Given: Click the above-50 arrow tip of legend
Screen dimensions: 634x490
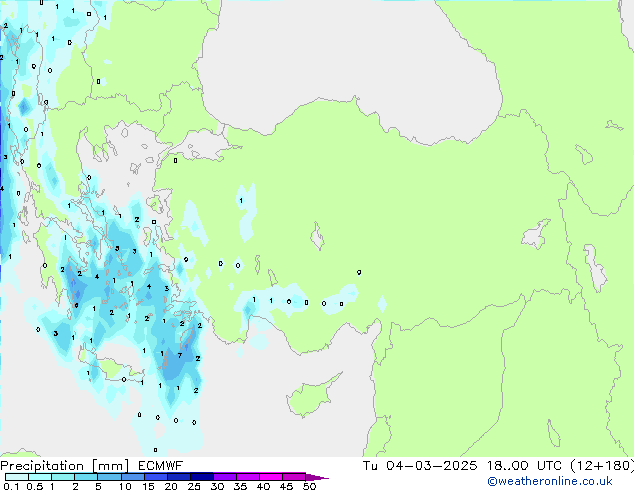Looking at the screenshot, I should click(x=317, y=477).
